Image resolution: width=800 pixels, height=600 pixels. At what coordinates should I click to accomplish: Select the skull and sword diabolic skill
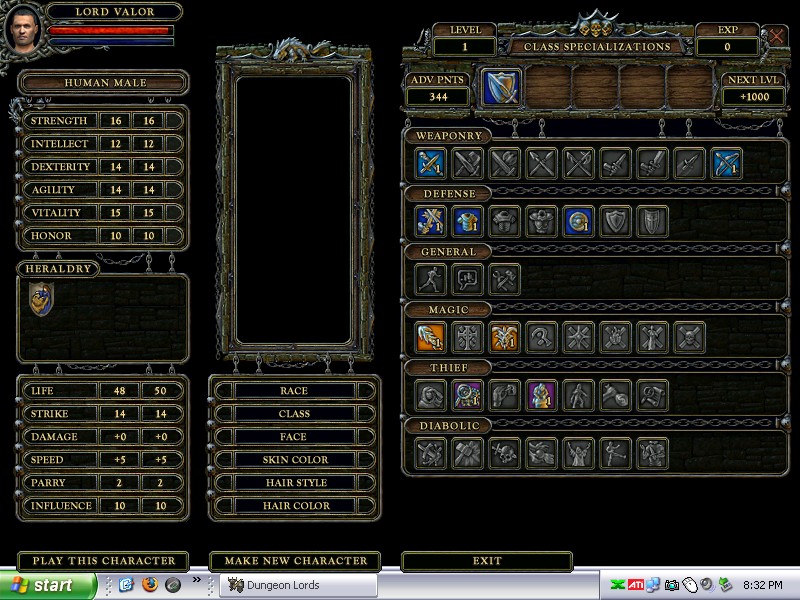click(504, 453)
